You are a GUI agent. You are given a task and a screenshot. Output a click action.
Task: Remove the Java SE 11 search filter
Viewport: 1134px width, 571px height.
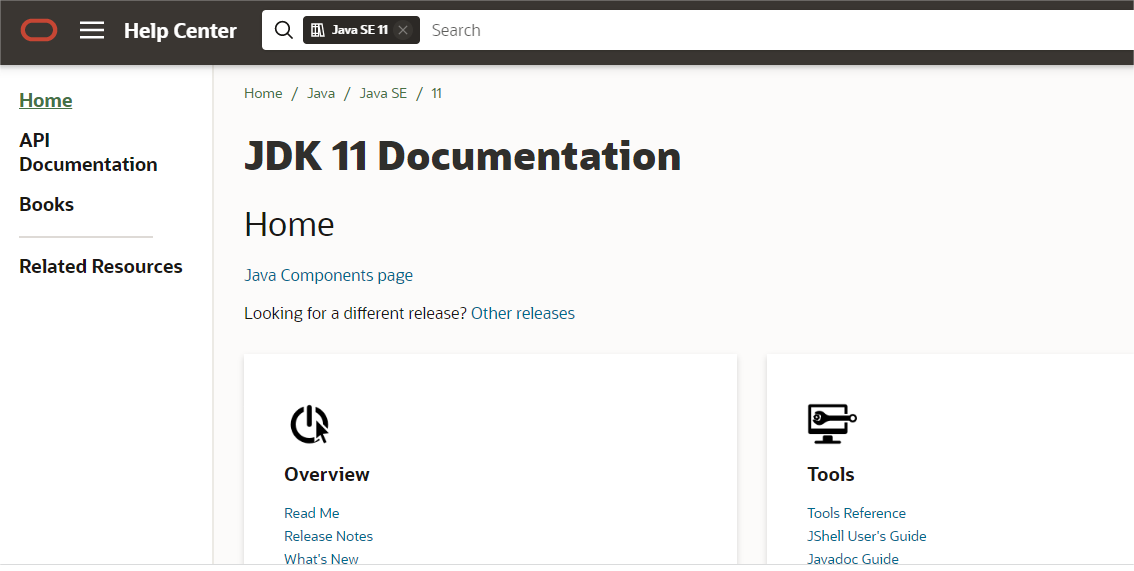tap(403, 30)
